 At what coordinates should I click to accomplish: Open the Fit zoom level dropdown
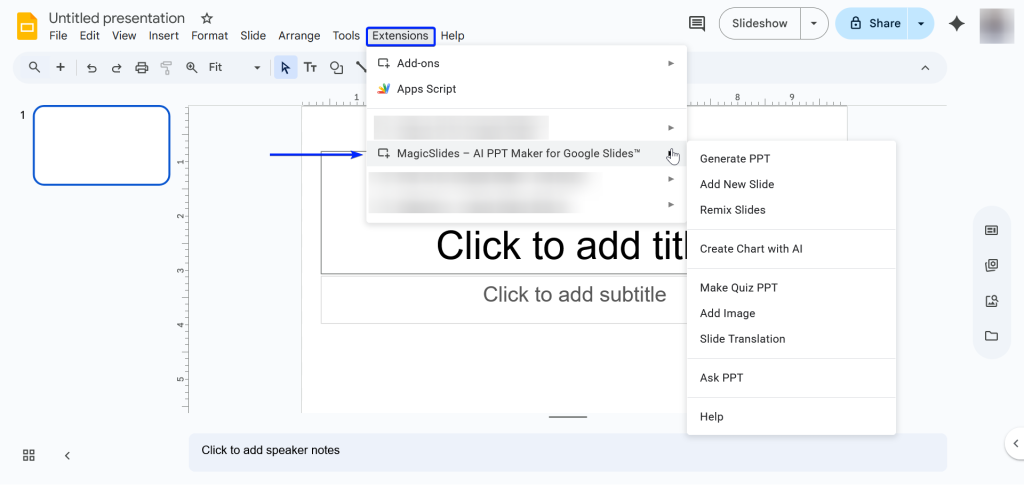235,68
